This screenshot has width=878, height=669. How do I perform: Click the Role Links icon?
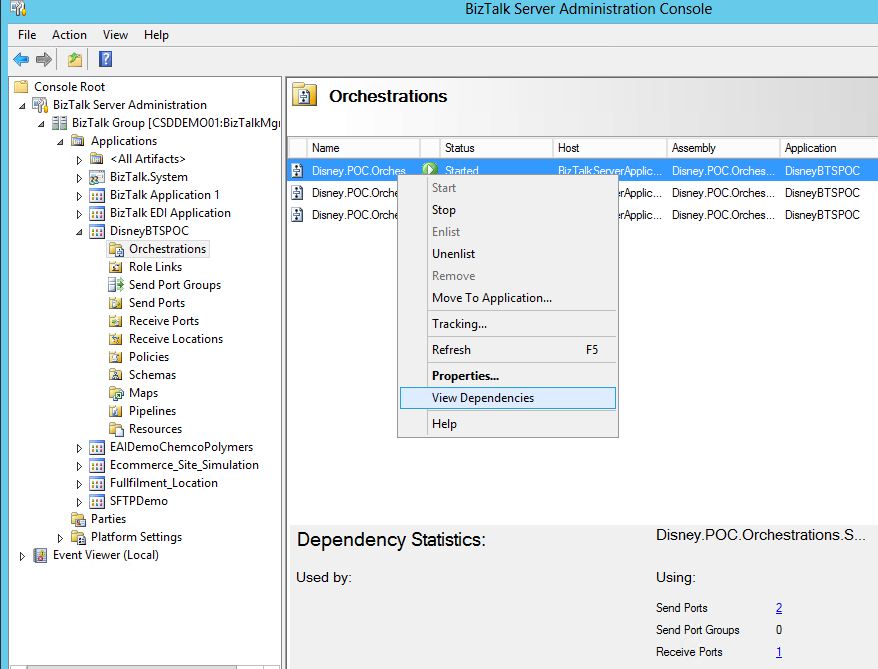[115, 267]
